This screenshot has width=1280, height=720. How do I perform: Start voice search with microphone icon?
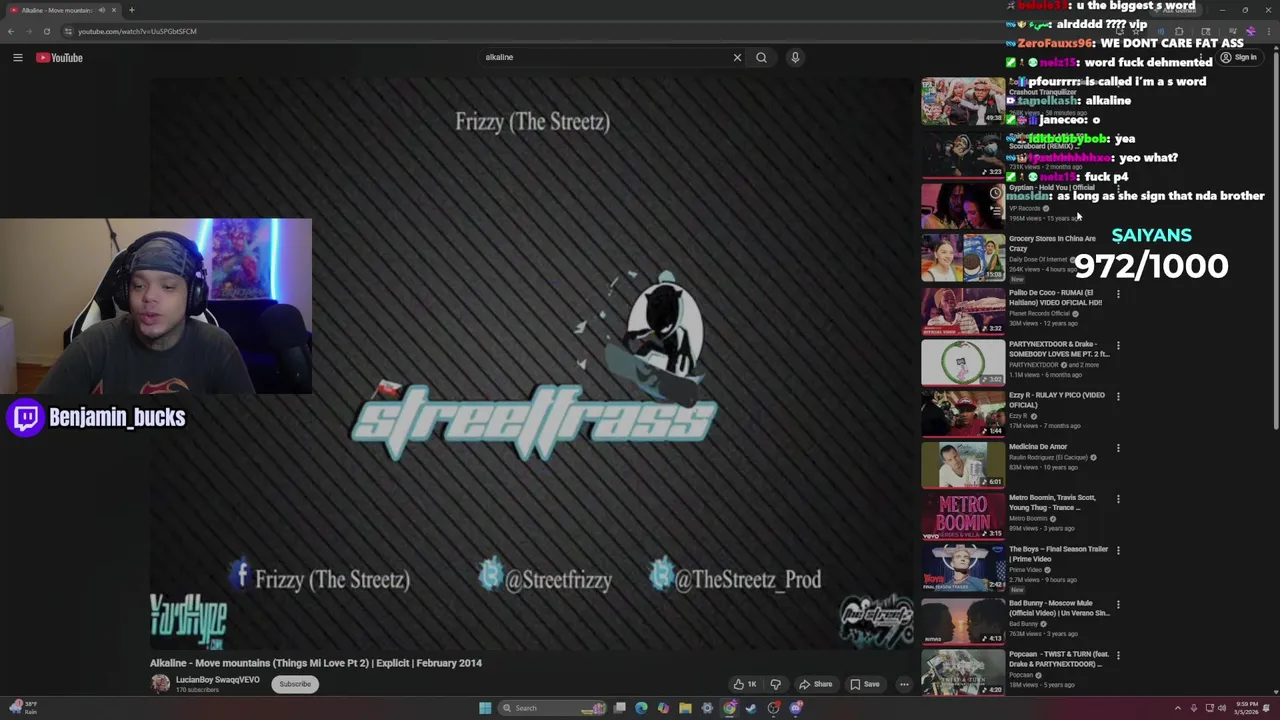(795, 57)
